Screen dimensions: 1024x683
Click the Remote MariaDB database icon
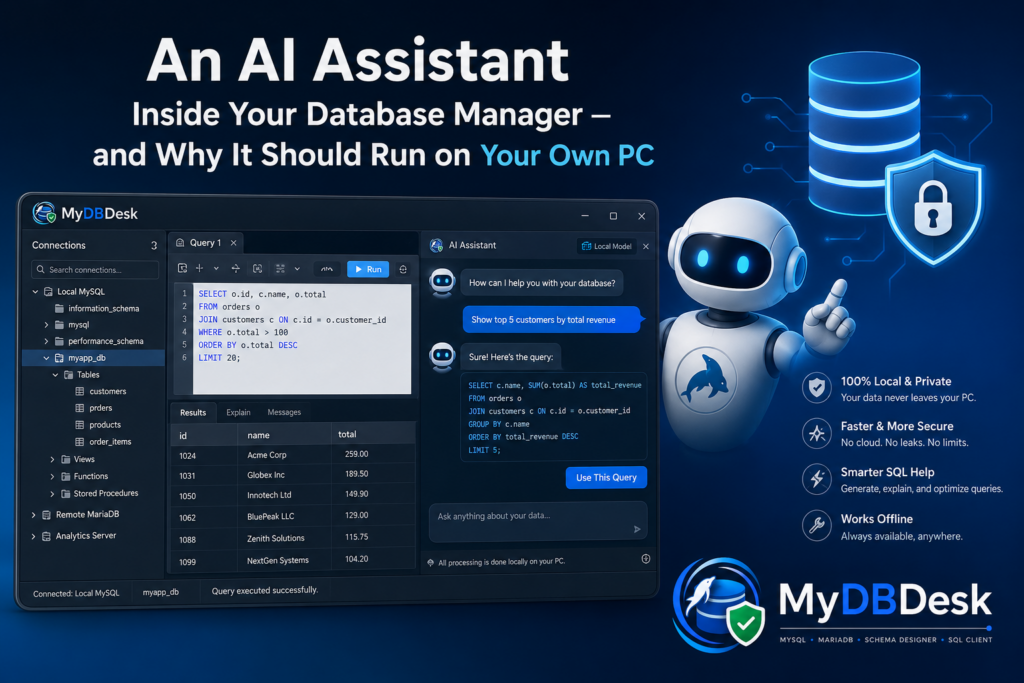click(46, 515)
